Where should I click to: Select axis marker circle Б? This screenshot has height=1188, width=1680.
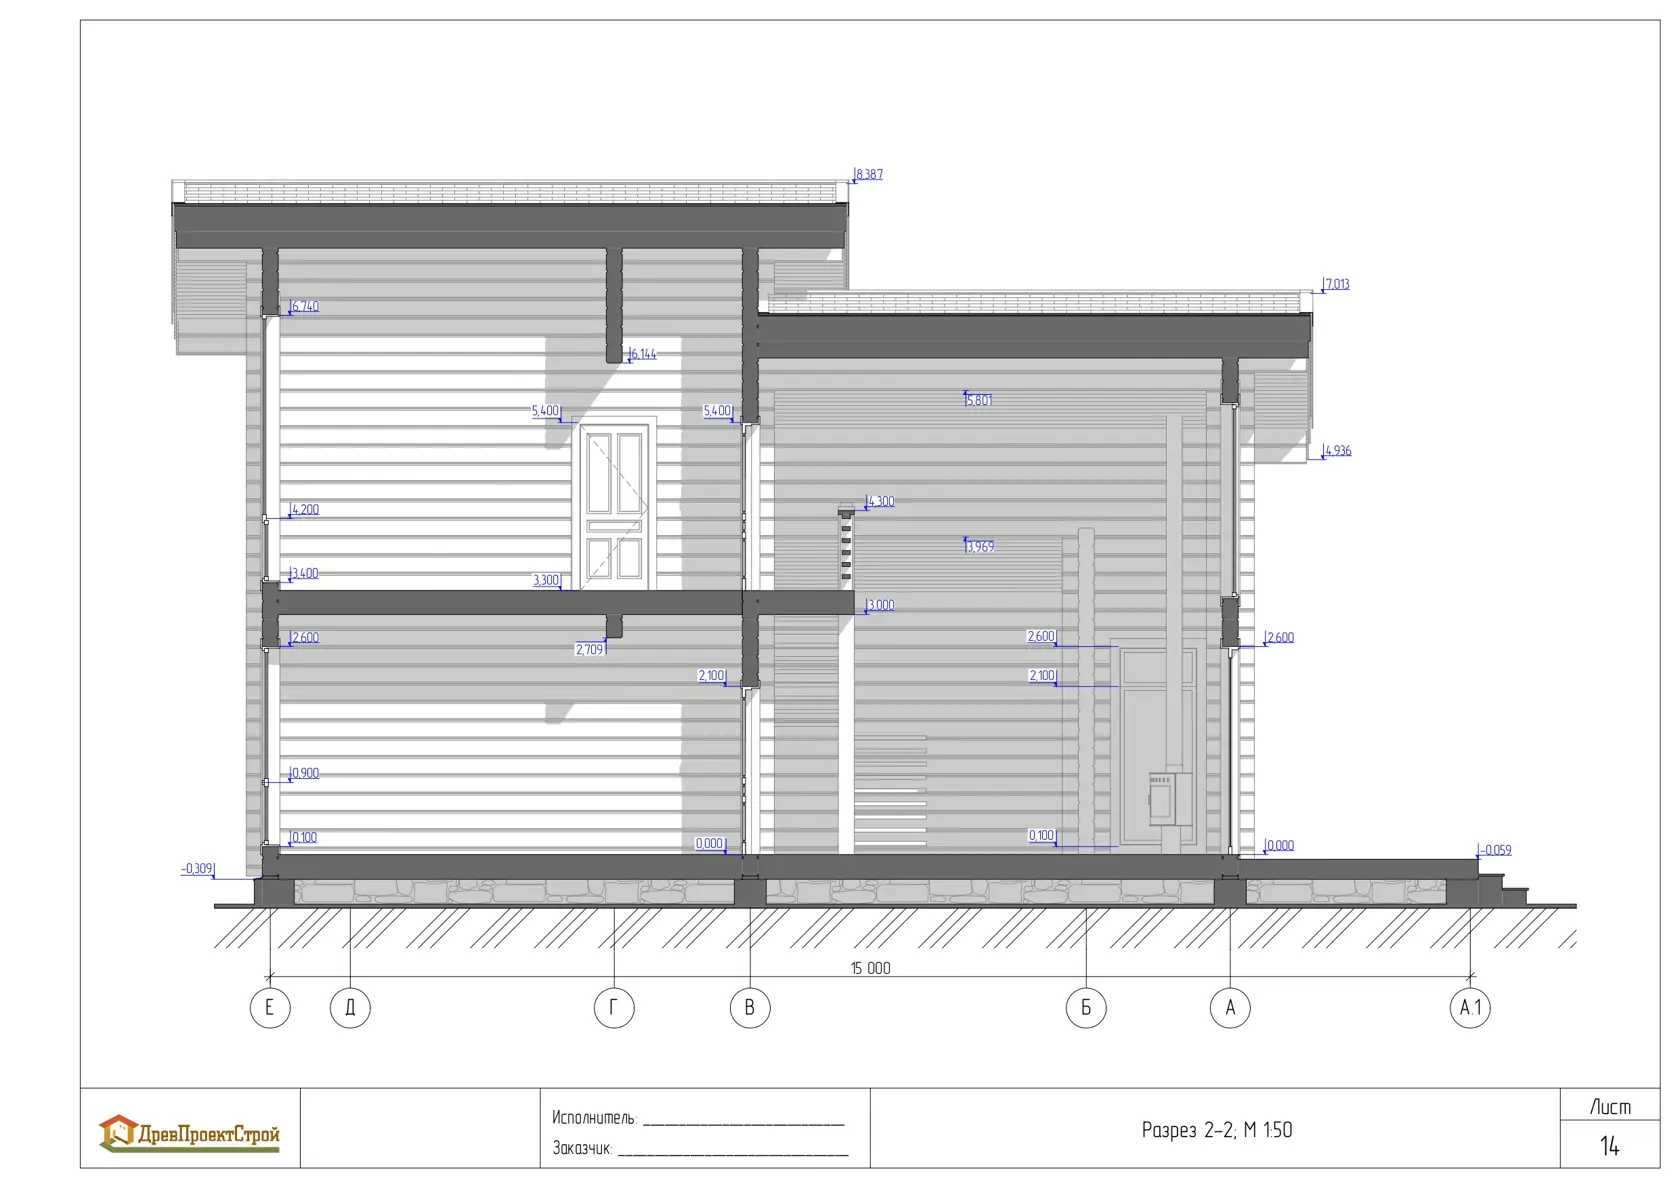tap(1086, 1007)
